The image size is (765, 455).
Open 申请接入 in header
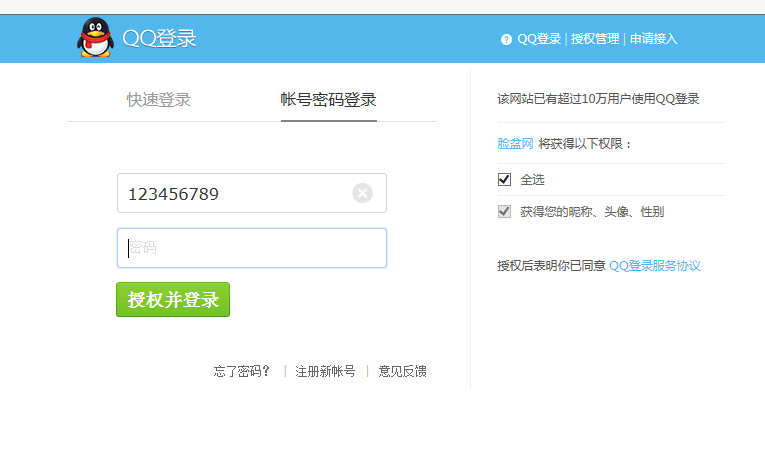point(653,39)
